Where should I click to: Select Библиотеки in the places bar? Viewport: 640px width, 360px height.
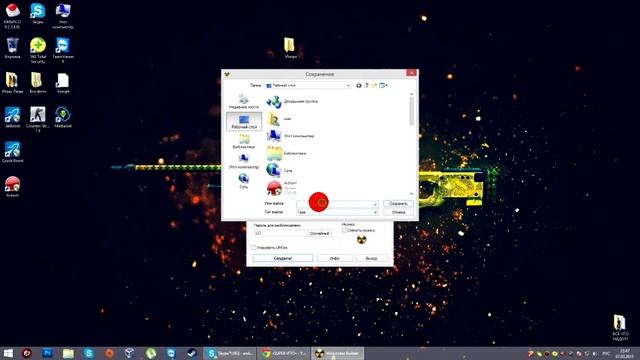[244, 142]
